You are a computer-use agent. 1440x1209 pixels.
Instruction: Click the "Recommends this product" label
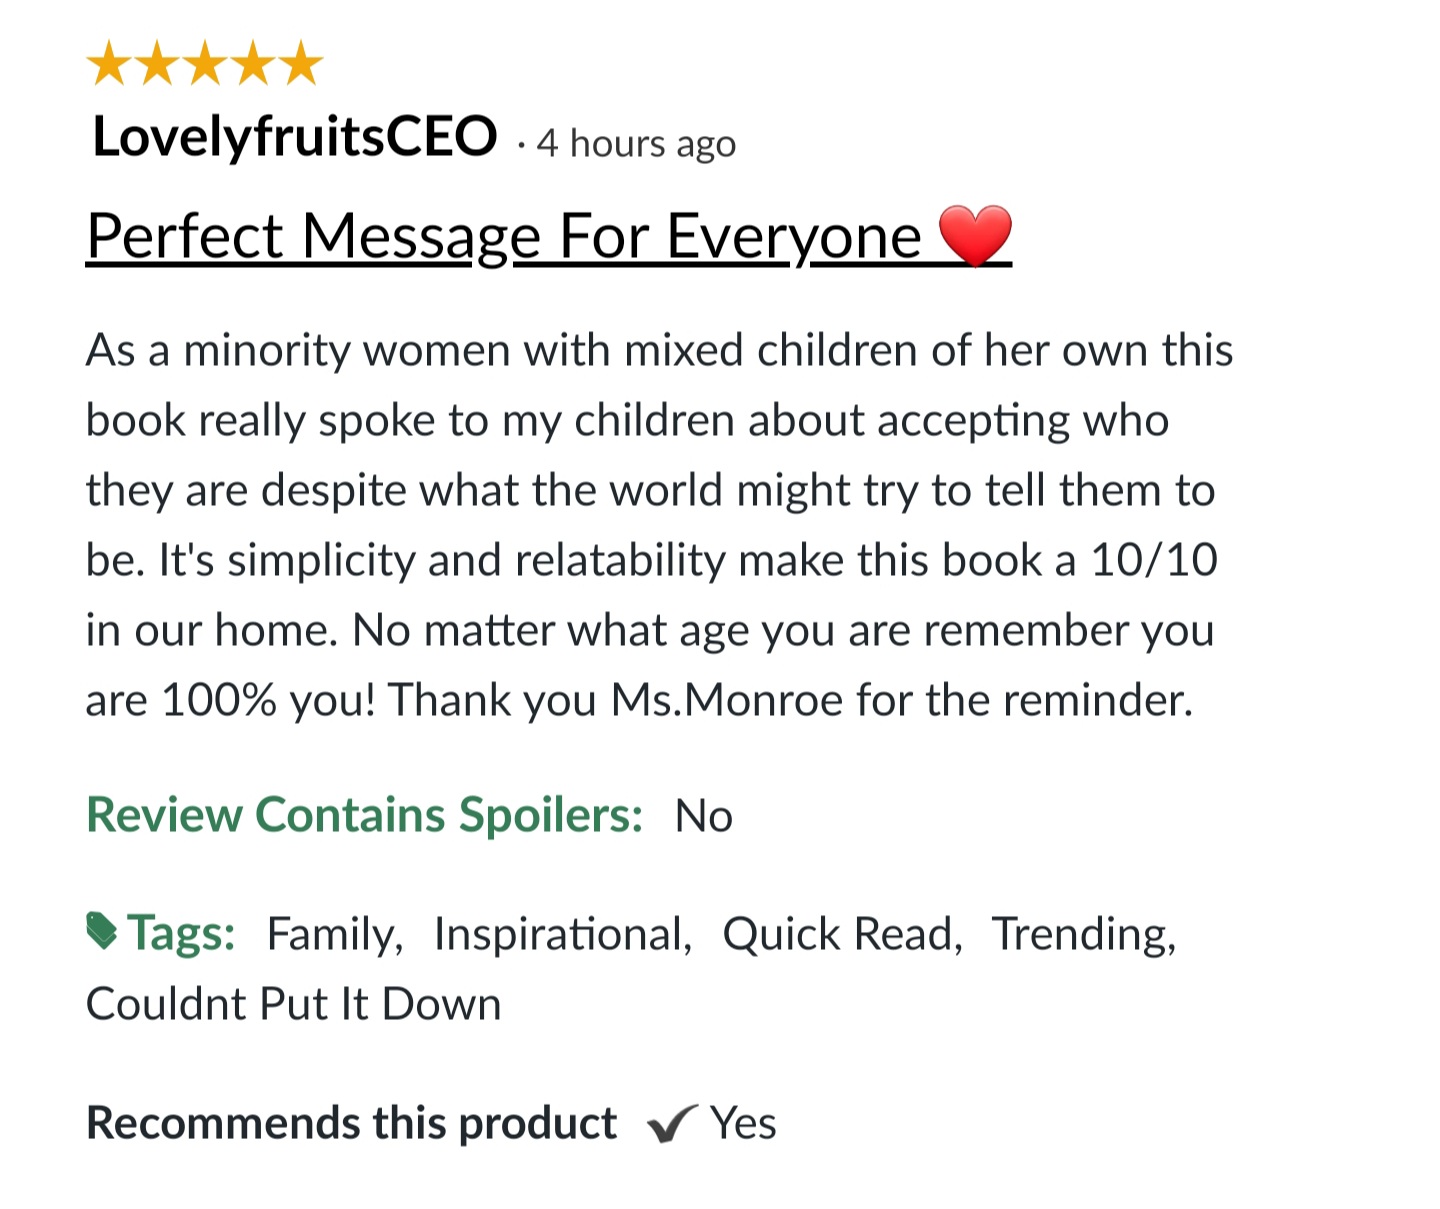[x=351, y=1123]
